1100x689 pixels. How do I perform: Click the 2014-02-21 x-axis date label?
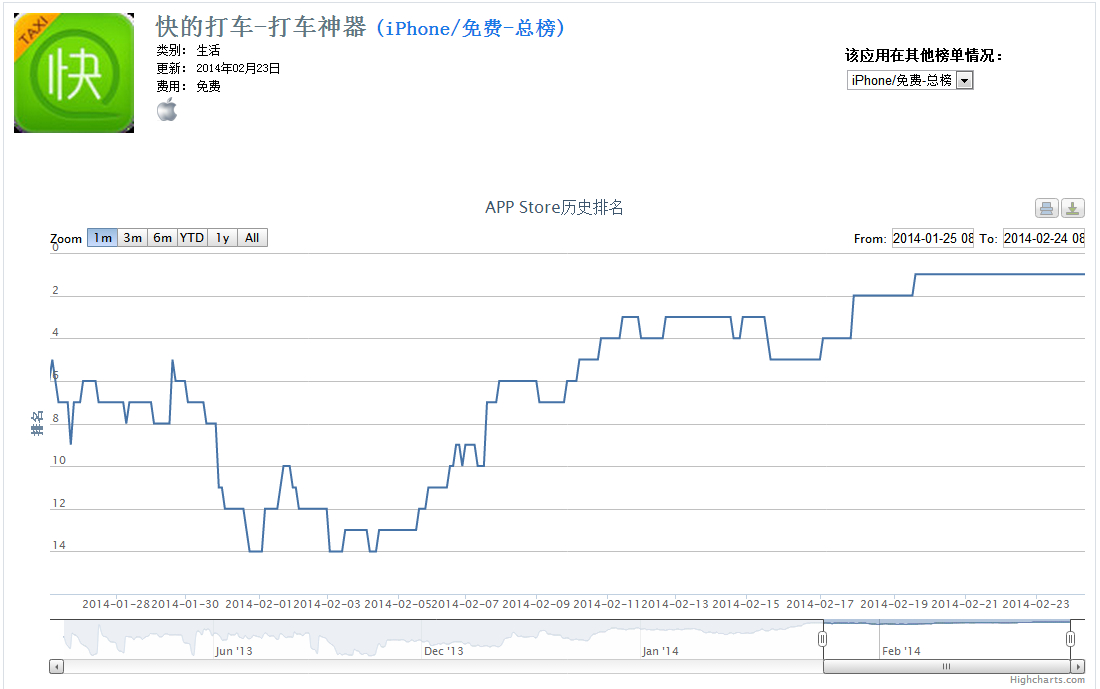click(965, 604)
